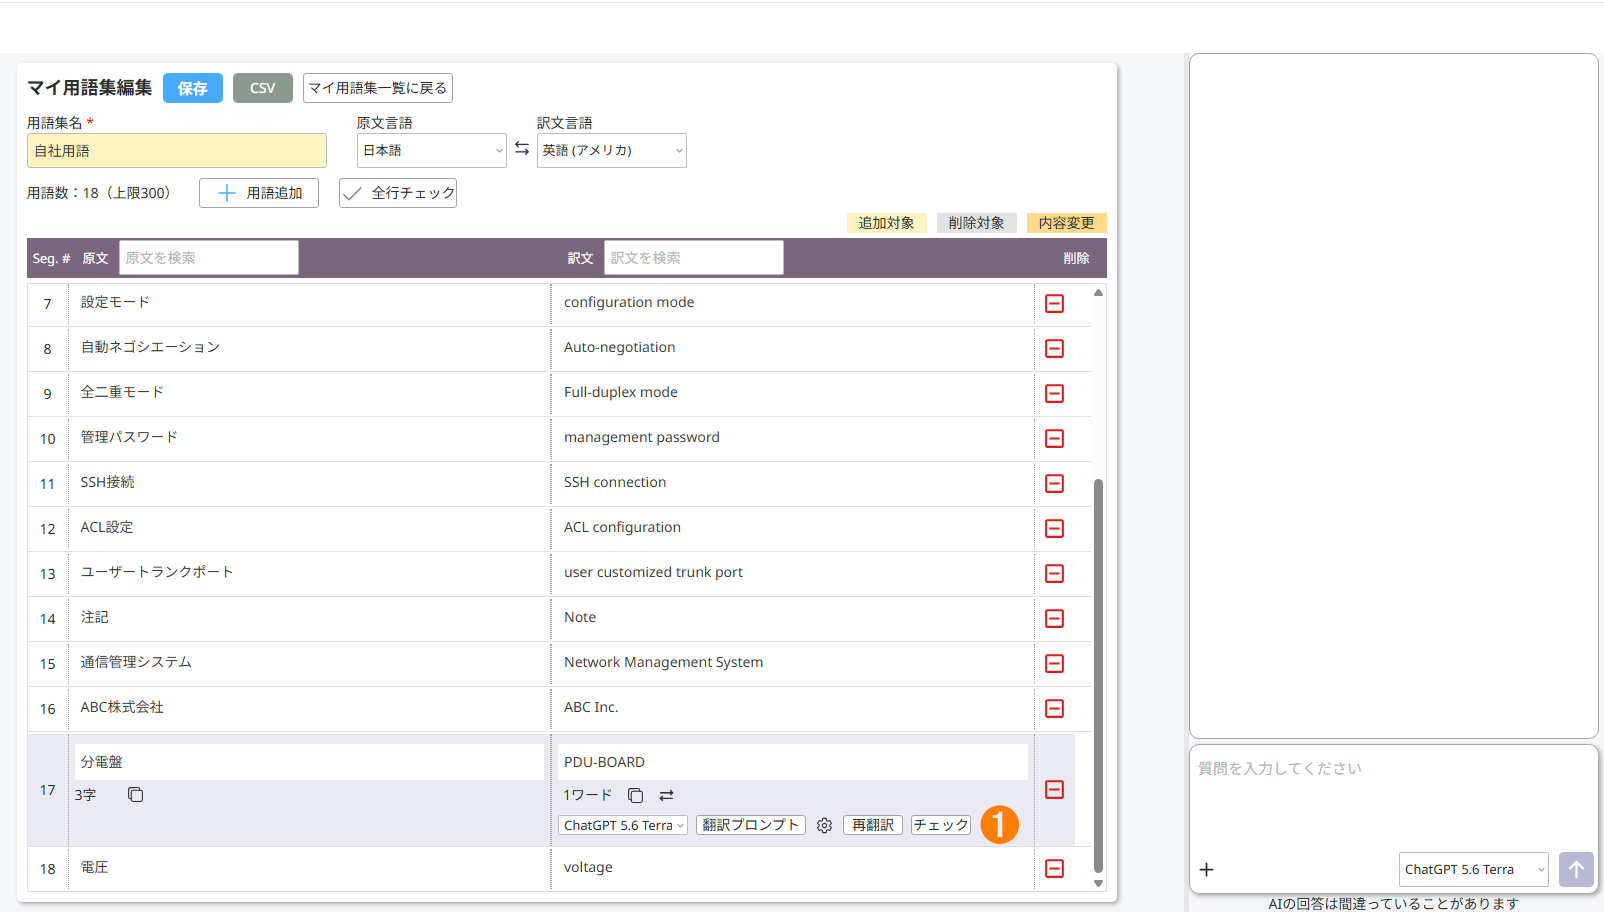This screenshot has width=1604, height=912.
Task: Export glossary with CSV button
Action: 263,88
